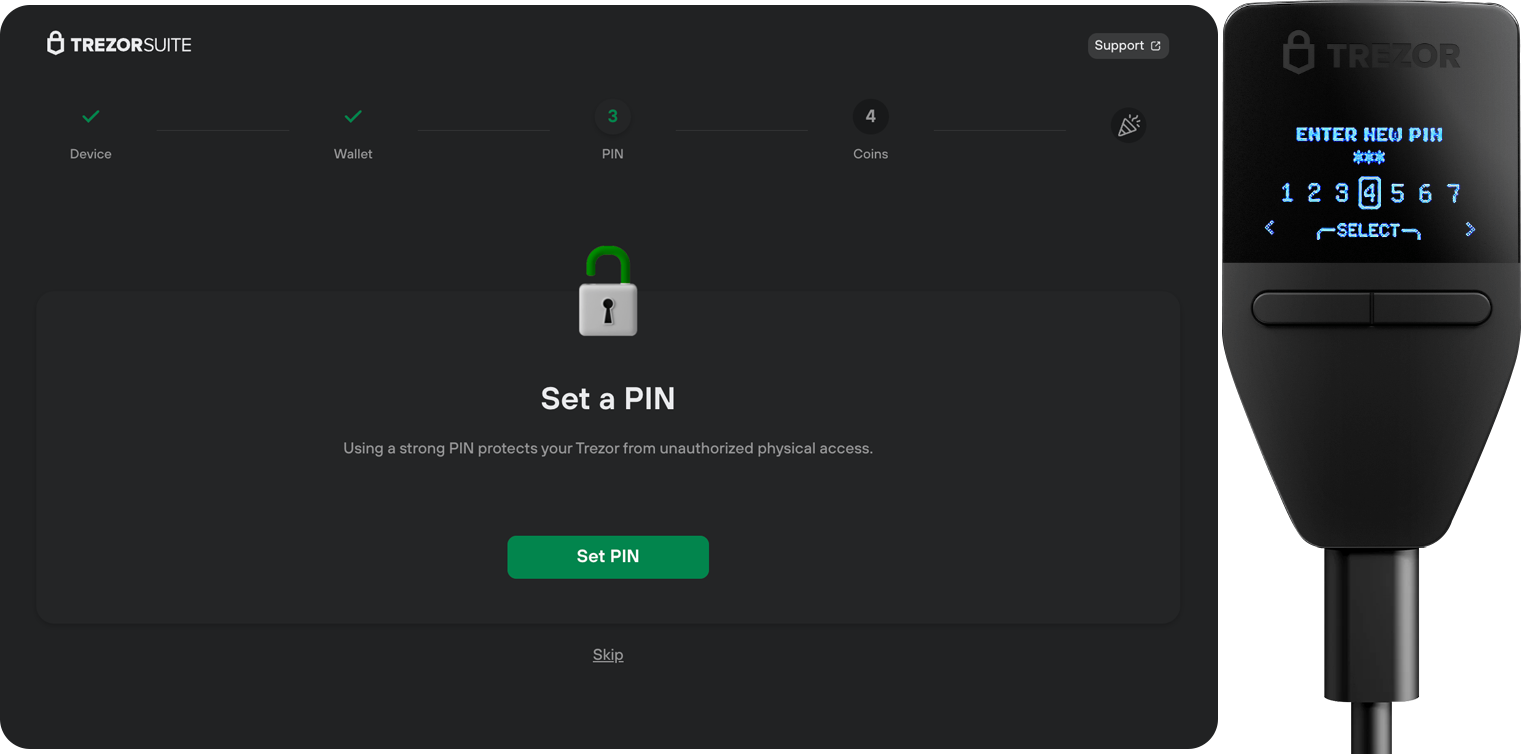Click the left arrow on device screen
Viewport: 1521px width, 754px height.
pyautogui.click(x=1270, y=229)
